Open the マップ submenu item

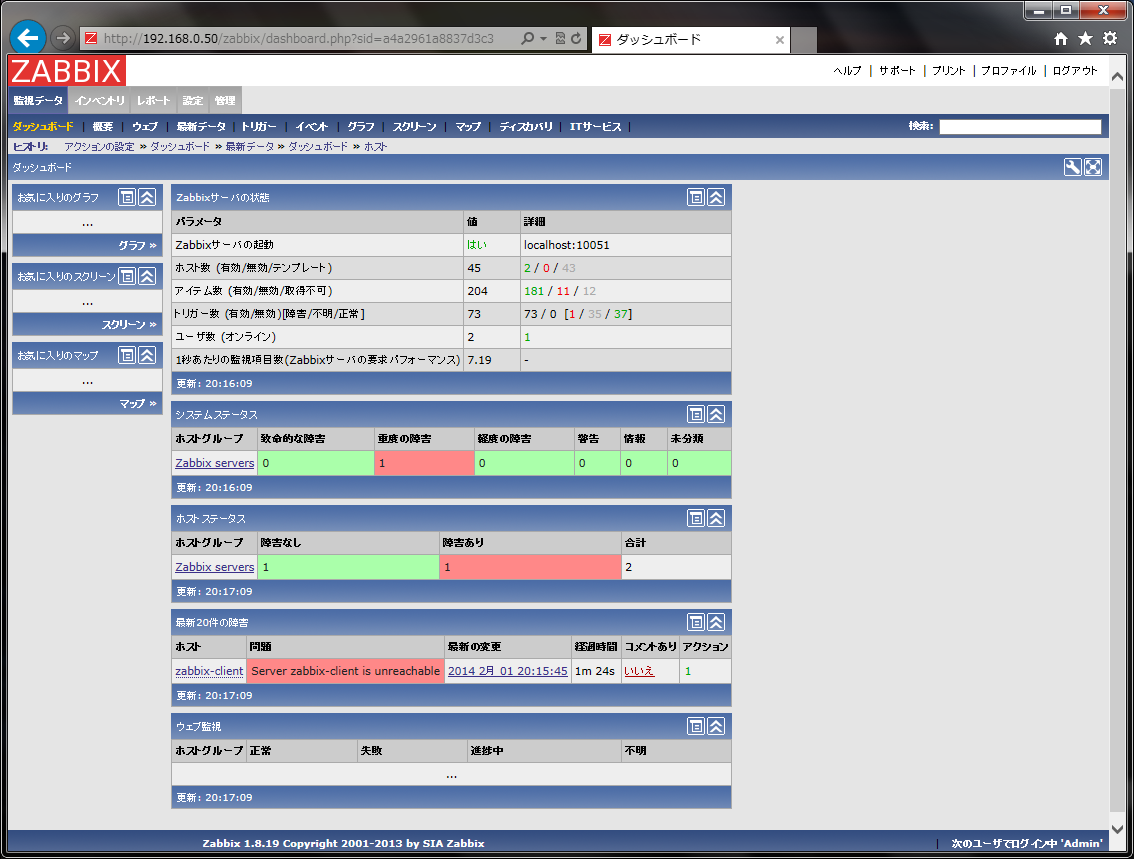click(x=468, y=127)
